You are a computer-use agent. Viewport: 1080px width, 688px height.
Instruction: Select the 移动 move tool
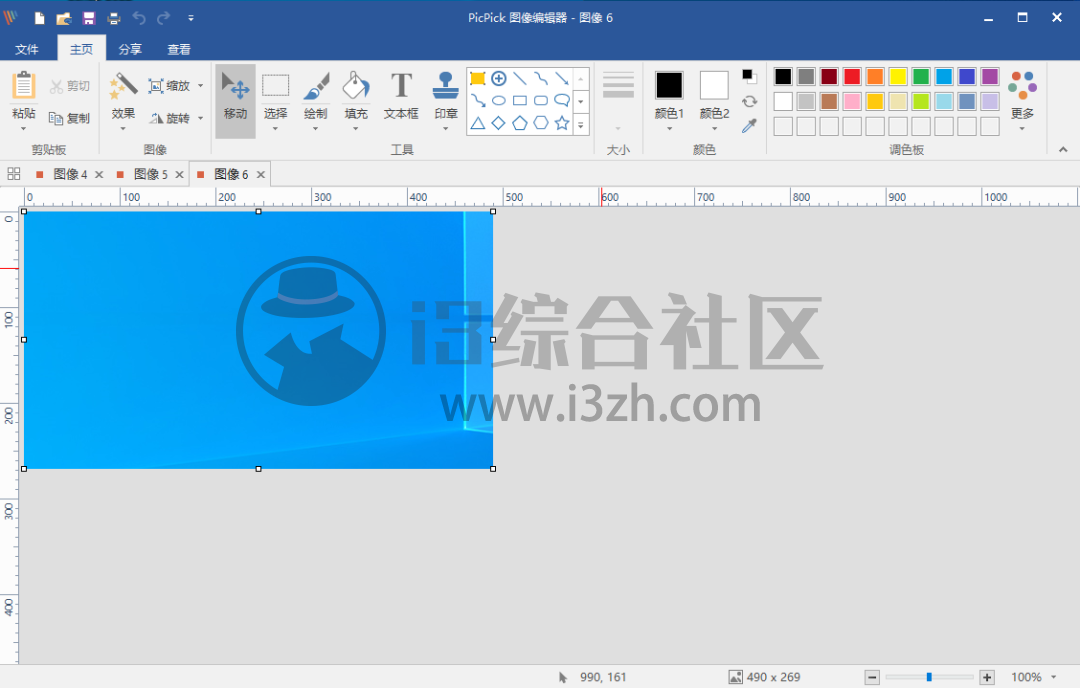pos(236,101)
